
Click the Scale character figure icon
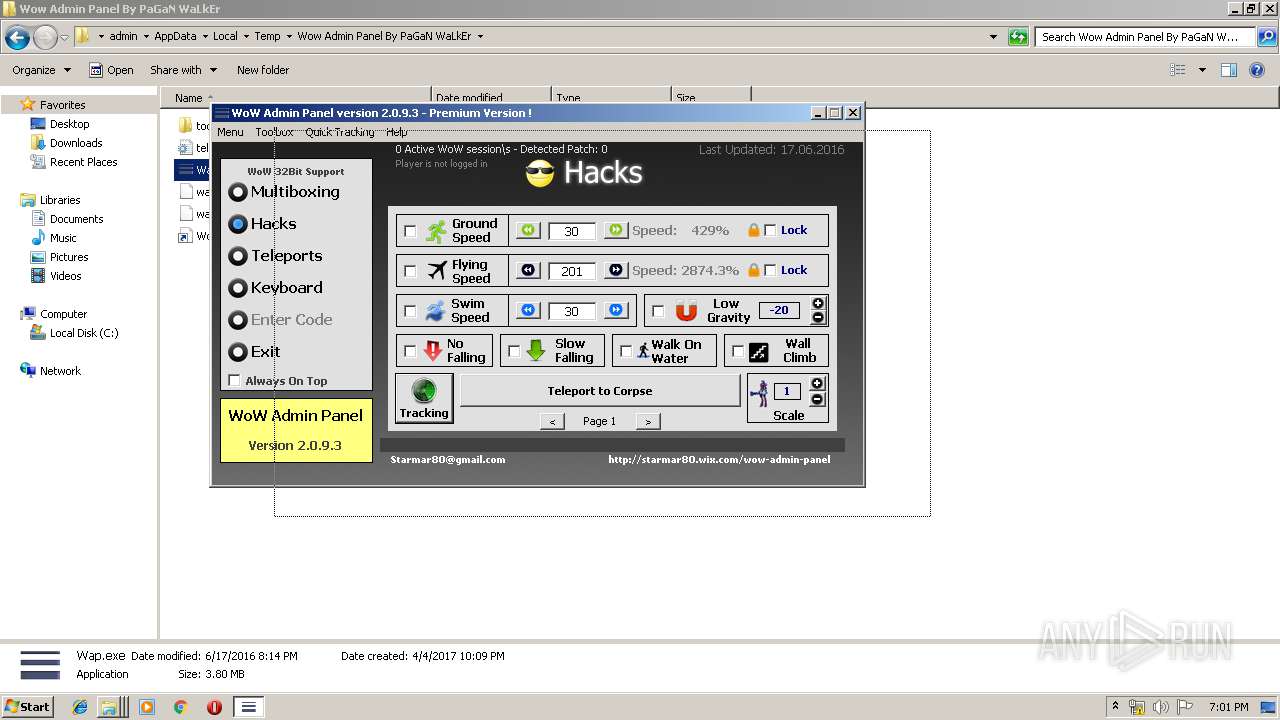[760, 393]
